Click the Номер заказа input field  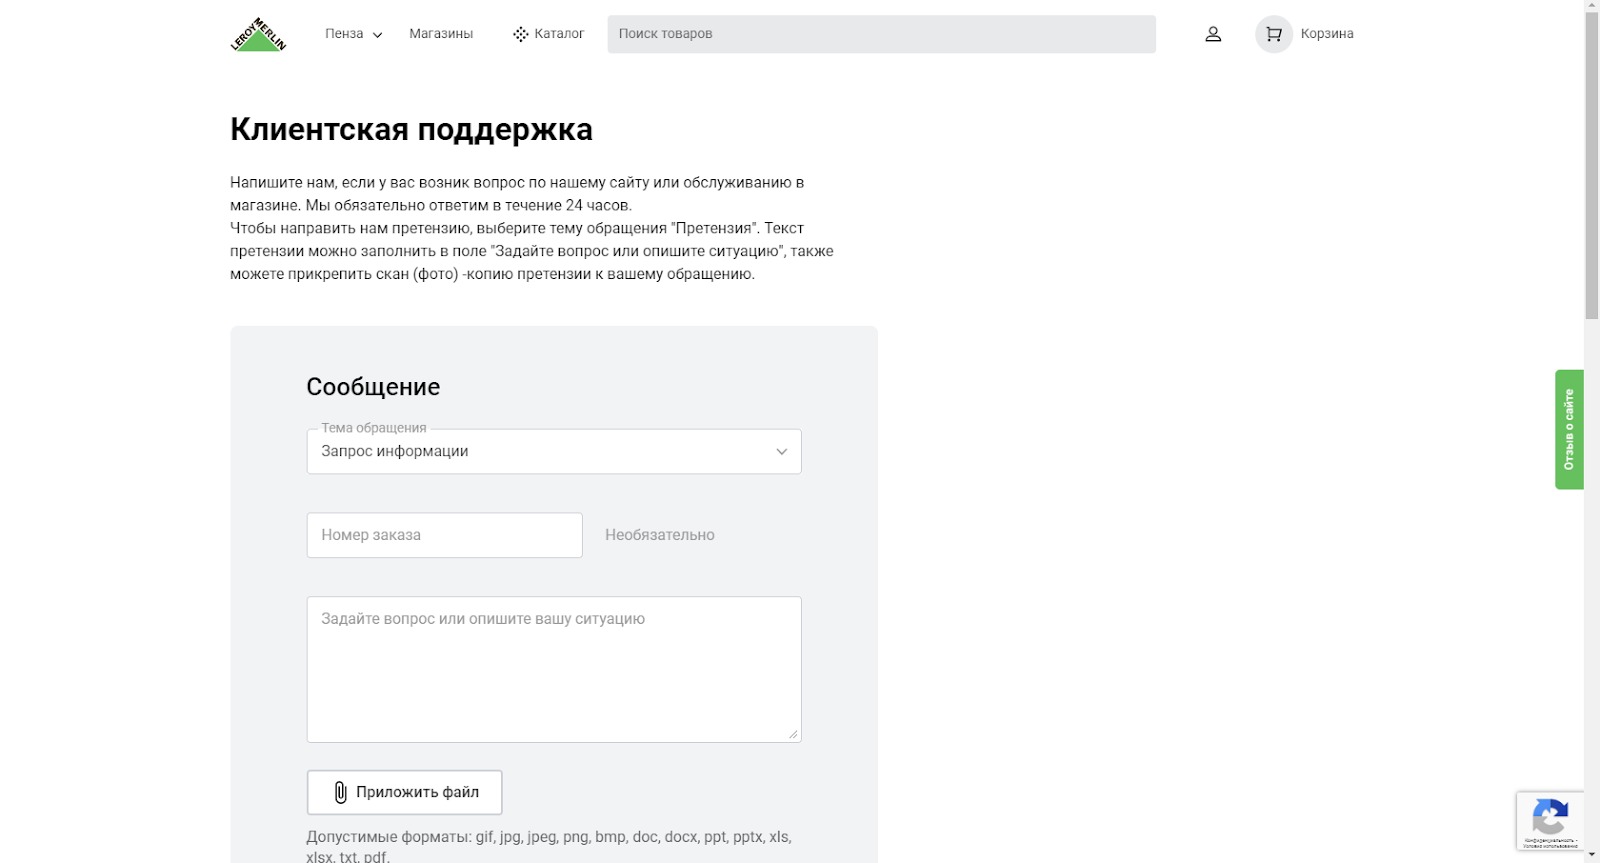tap(444, 535)
